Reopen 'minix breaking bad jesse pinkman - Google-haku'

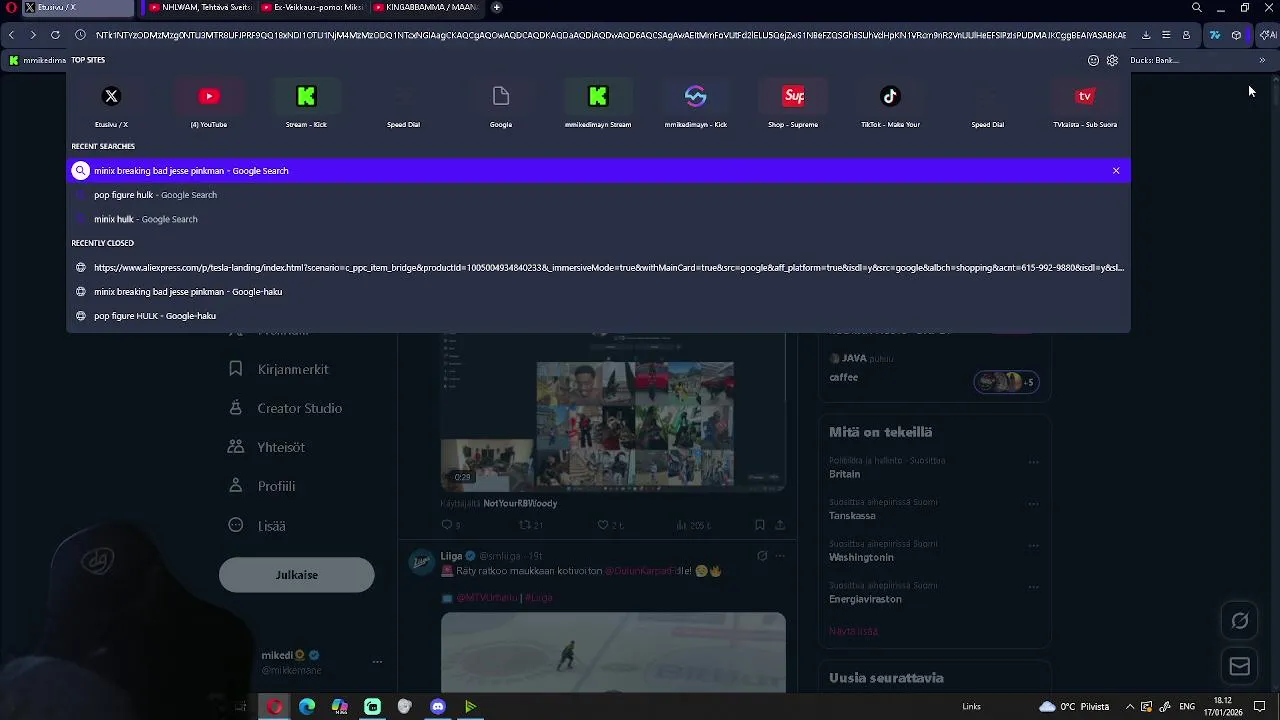[598, 292]
